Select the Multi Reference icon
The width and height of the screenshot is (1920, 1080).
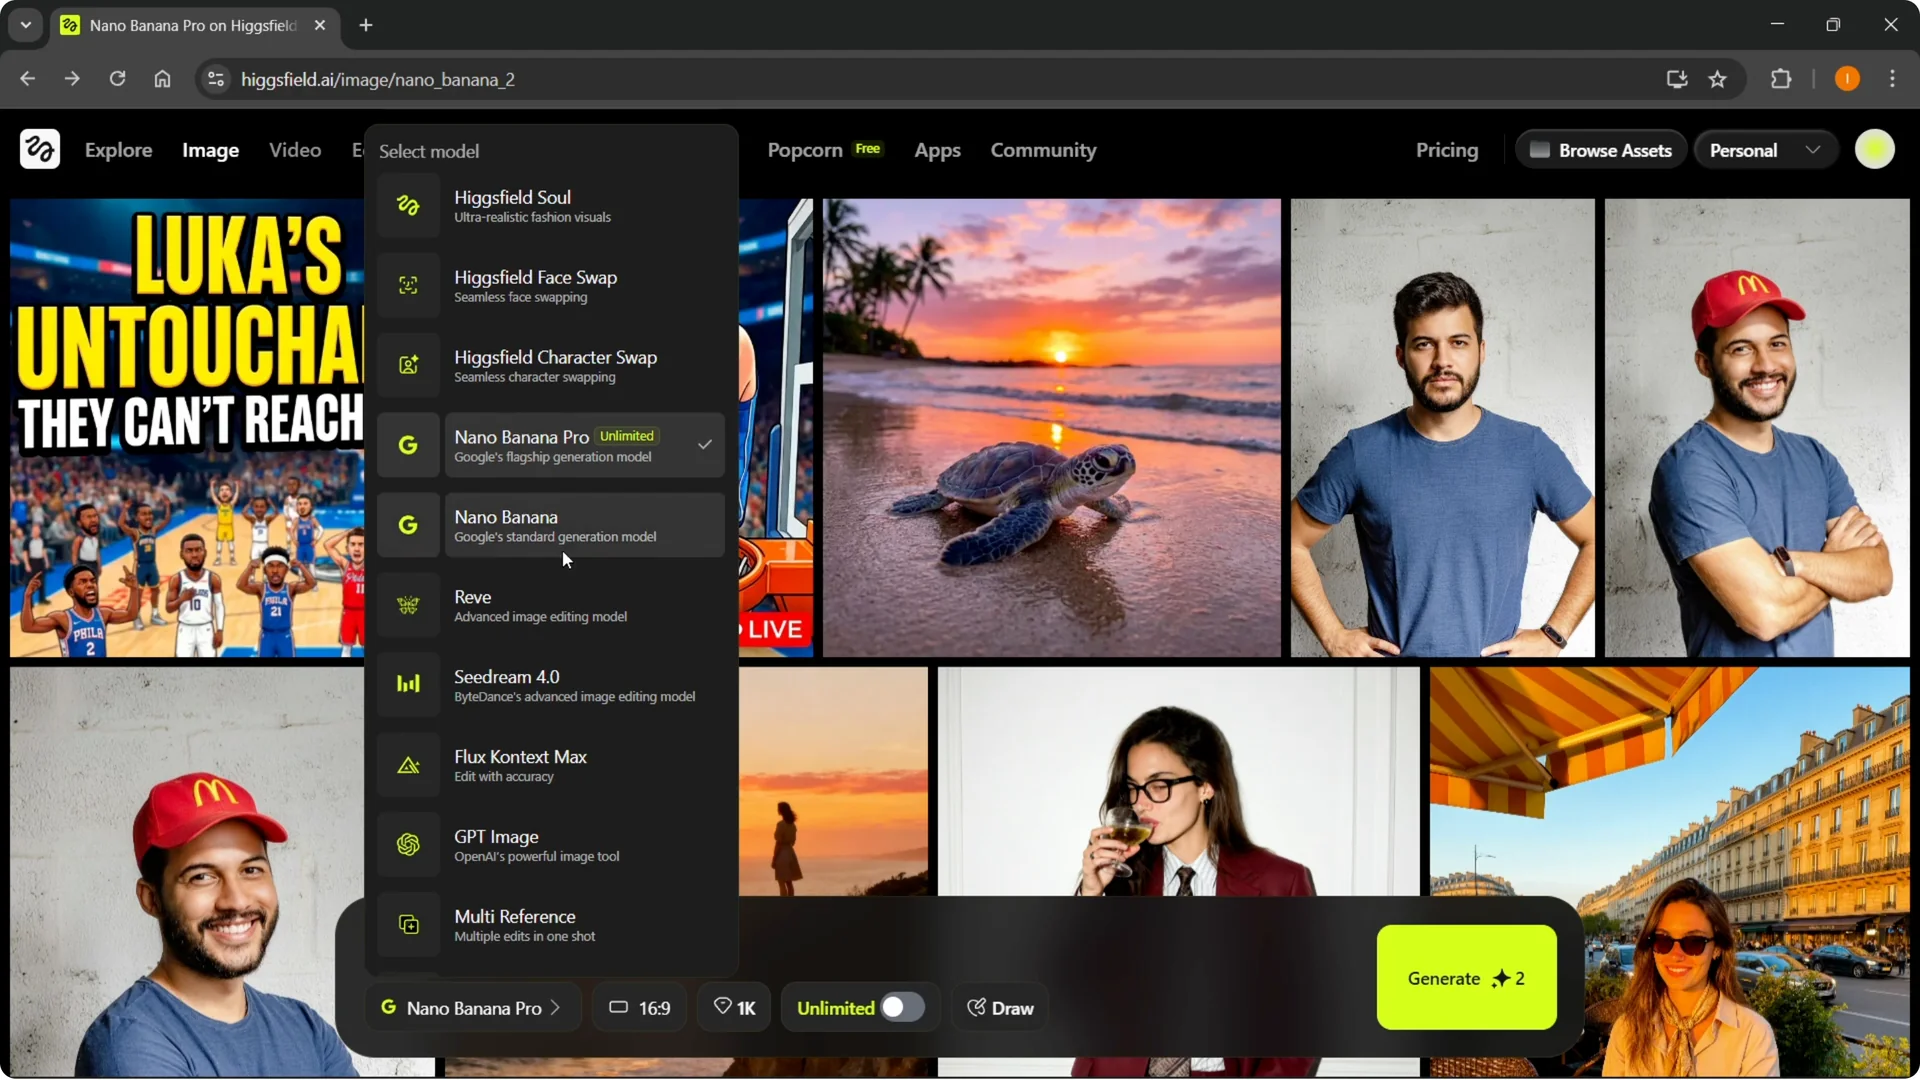click(x=408, y=925)
